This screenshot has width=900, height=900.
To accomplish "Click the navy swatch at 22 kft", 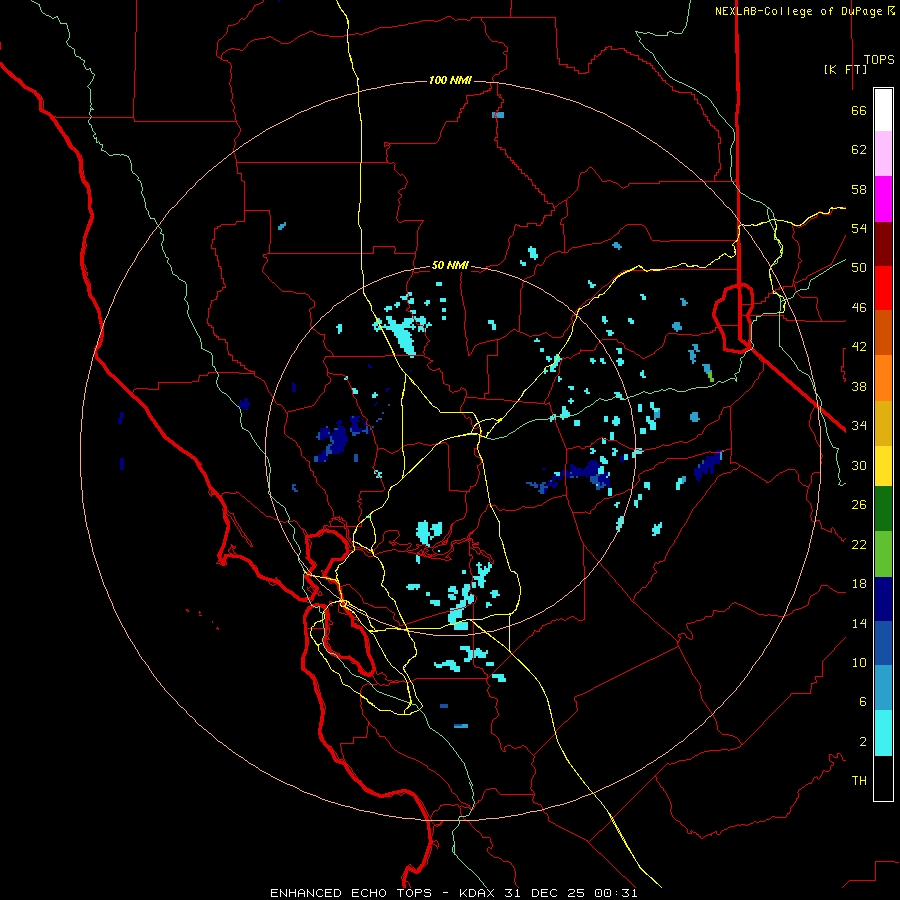I will click(x=883, y=599).
